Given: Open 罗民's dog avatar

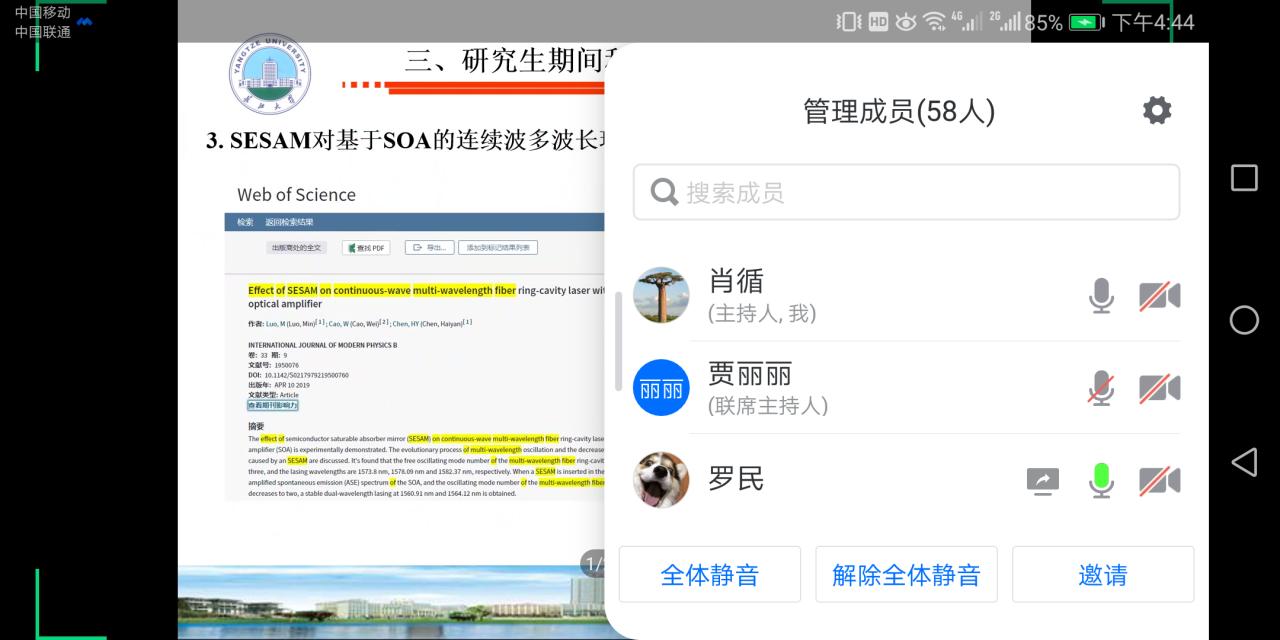Looking at the screenshot, I should pyautogui.click(x=661, y=480).
